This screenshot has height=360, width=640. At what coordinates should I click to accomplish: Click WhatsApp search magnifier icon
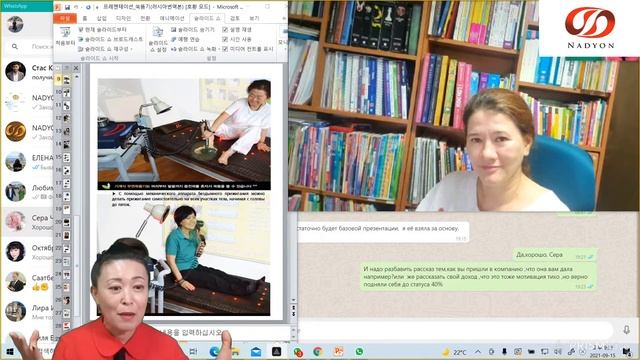click(x=15, y=47)
